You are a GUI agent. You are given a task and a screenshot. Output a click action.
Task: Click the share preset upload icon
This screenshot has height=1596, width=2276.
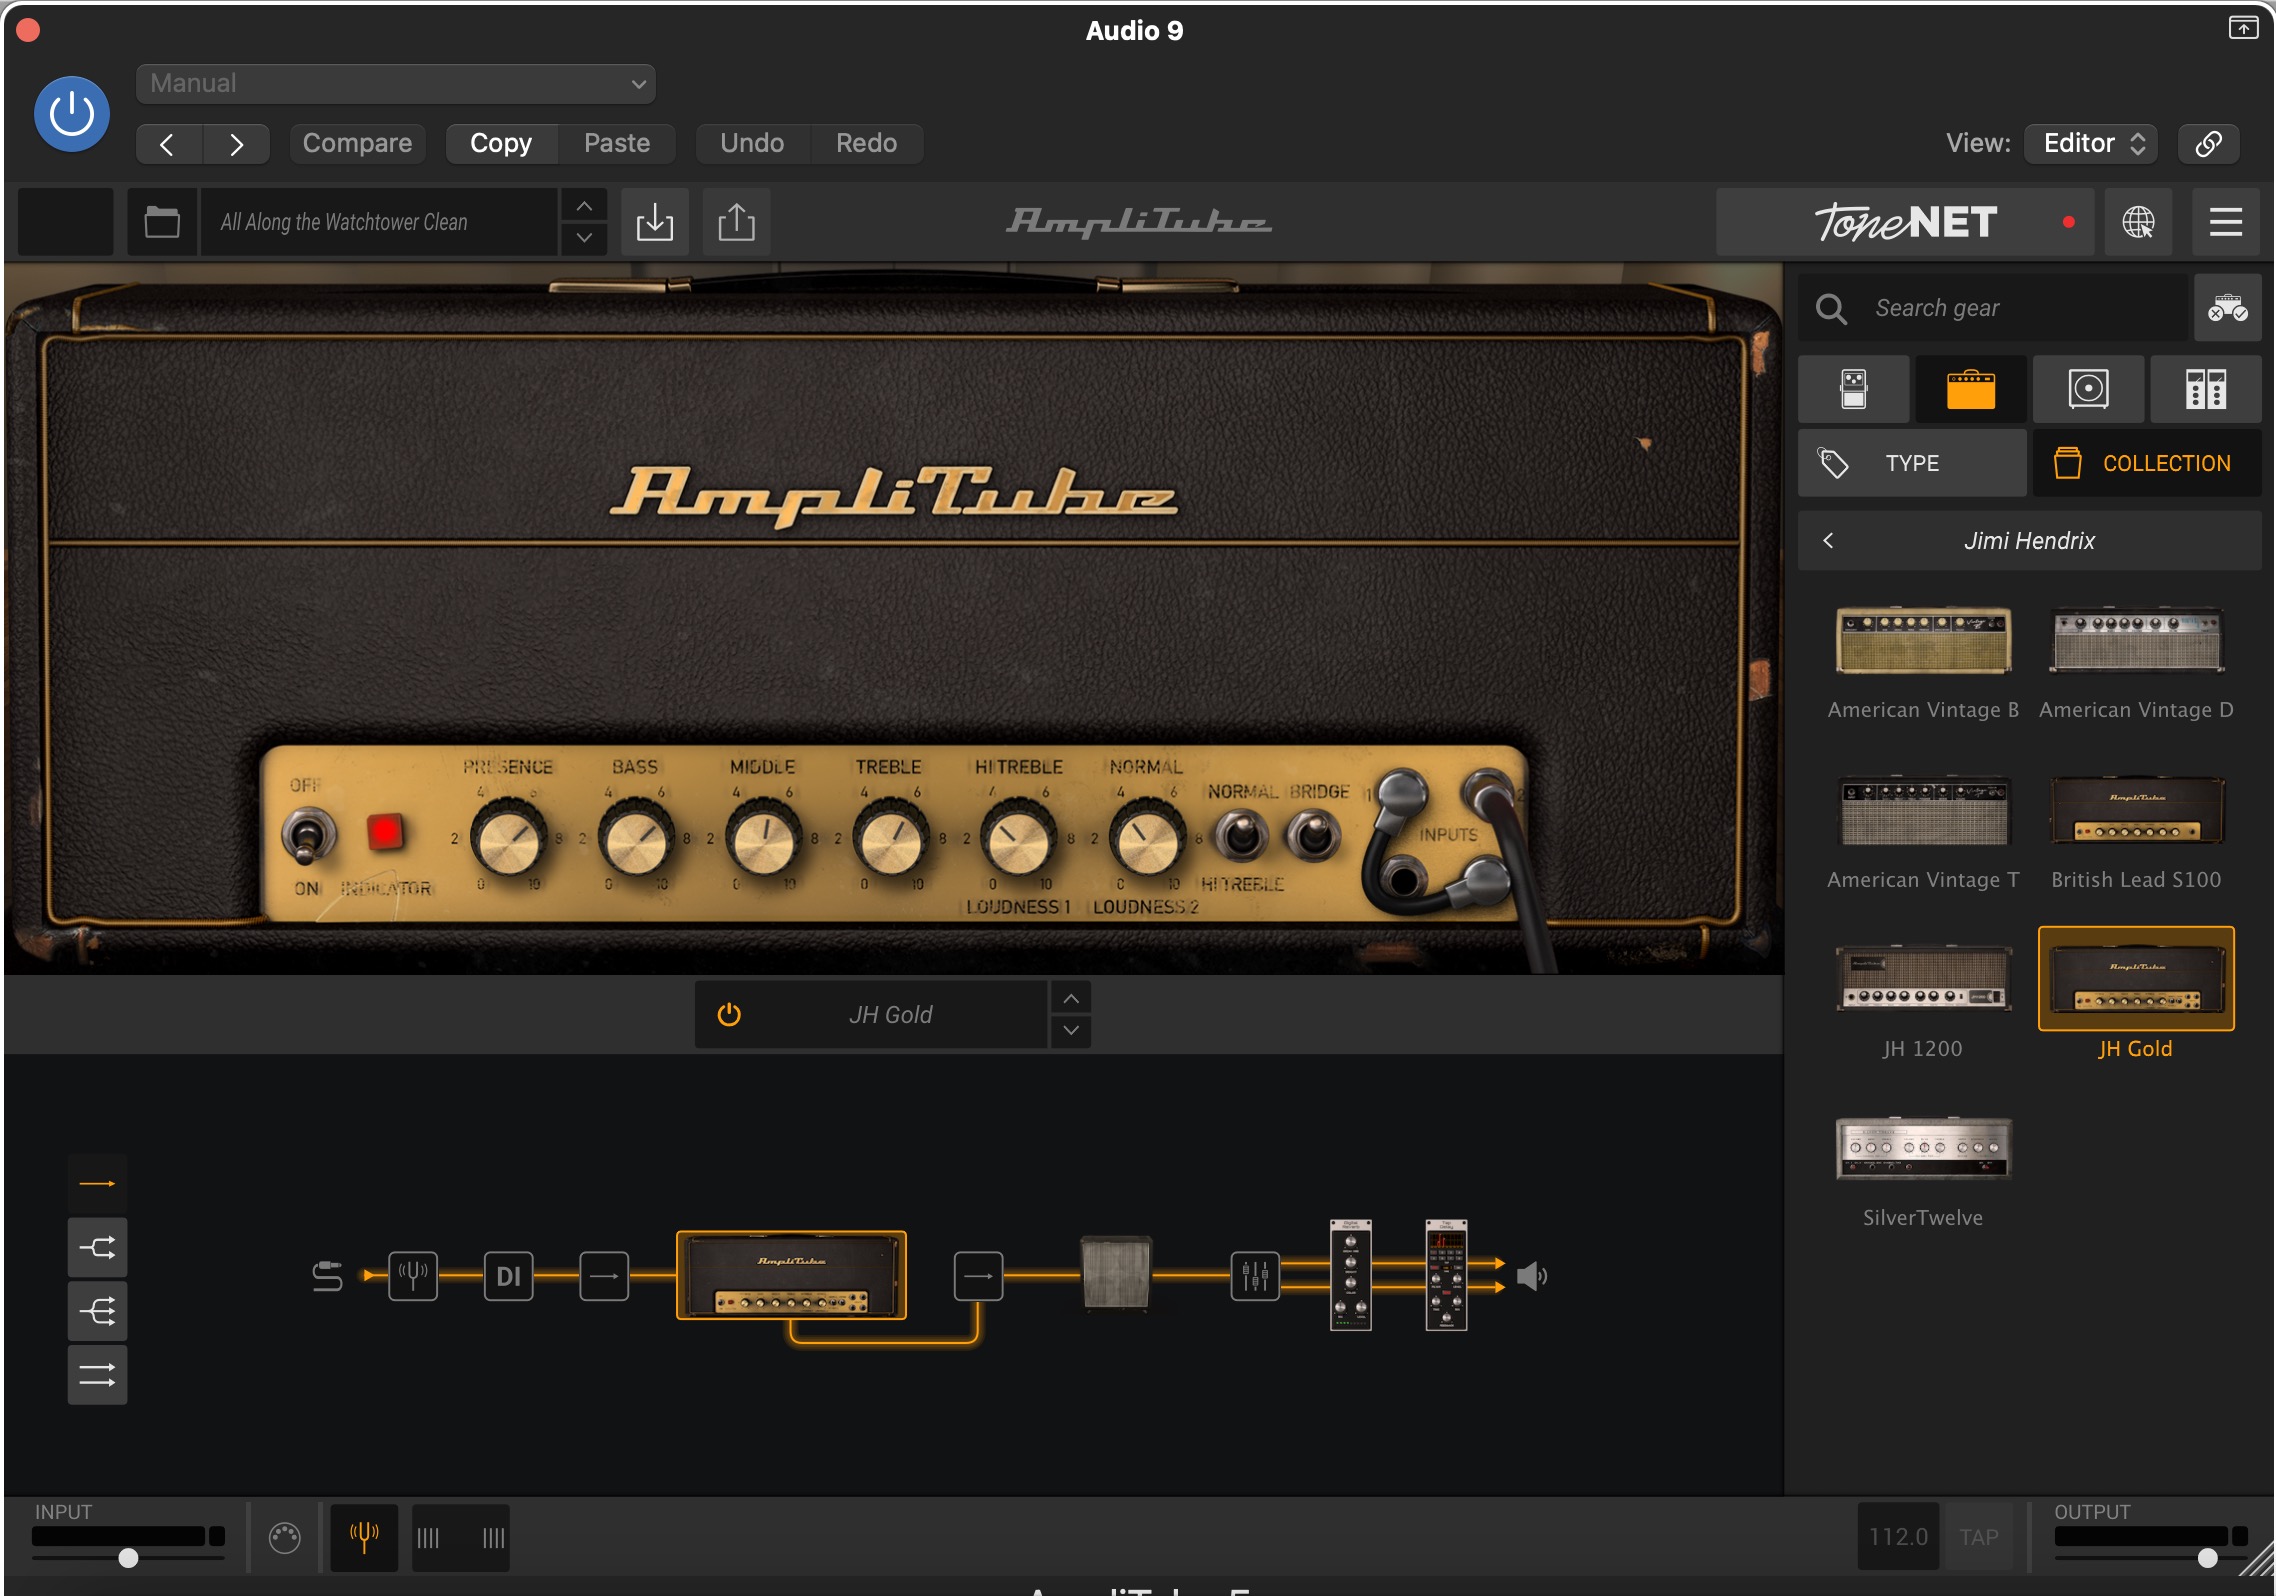(736, 222)
